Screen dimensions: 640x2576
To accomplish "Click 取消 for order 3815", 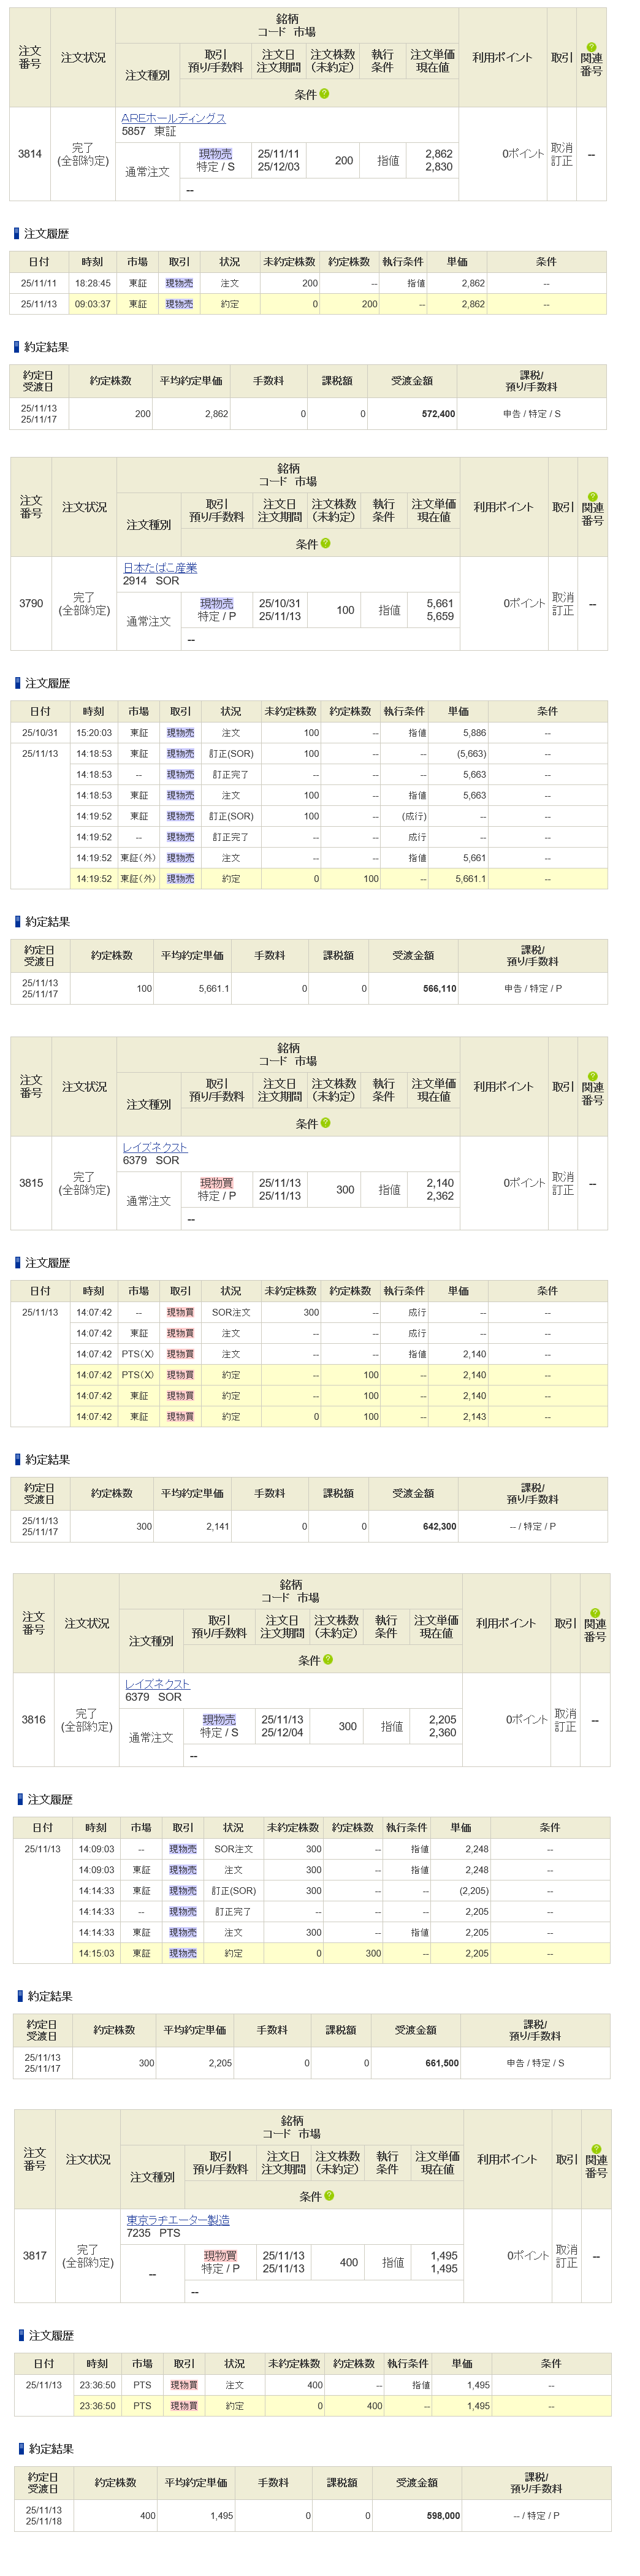I will [563, 1176].
